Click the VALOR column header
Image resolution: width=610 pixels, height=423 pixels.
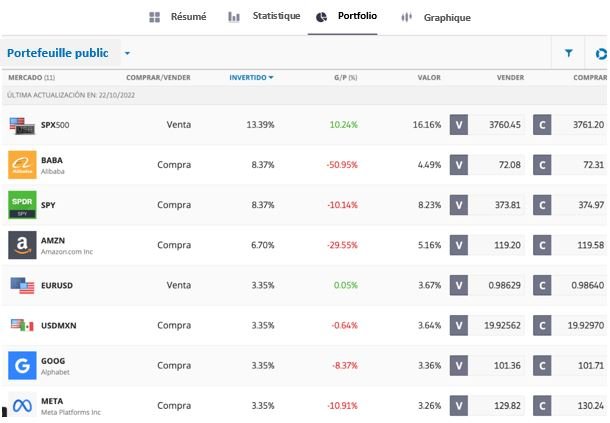tap(429, 77)
